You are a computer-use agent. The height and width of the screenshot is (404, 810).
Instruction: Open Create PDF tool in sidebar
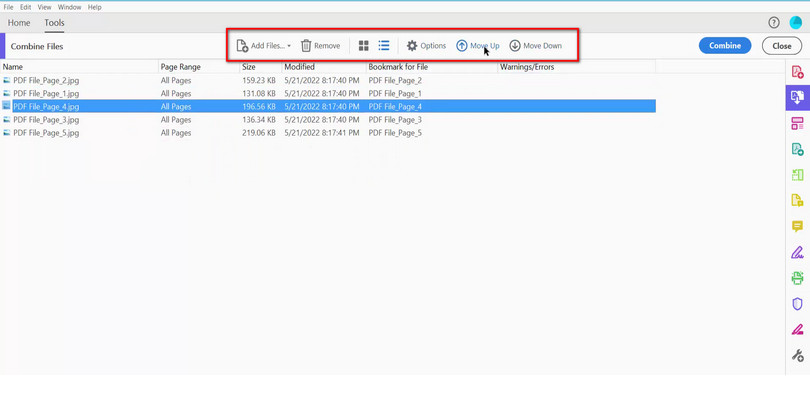click(x=797, y=73)
